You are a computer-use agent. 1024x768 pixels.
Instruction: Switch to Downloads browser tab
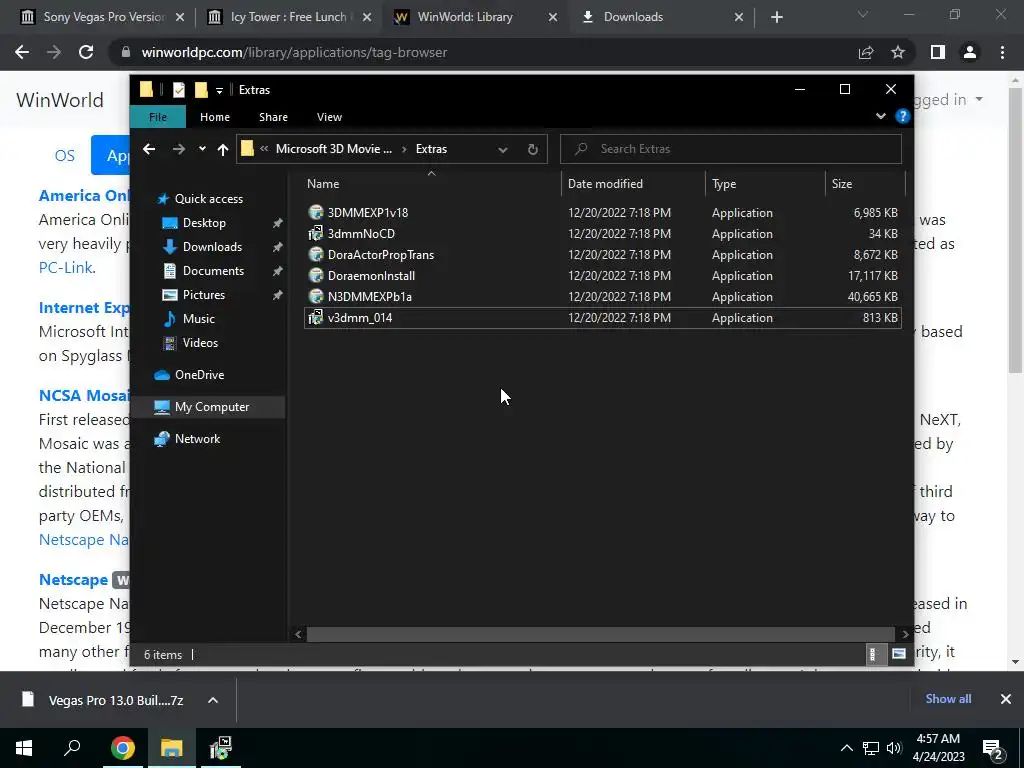pyautogui.click(x=661, y=17)
